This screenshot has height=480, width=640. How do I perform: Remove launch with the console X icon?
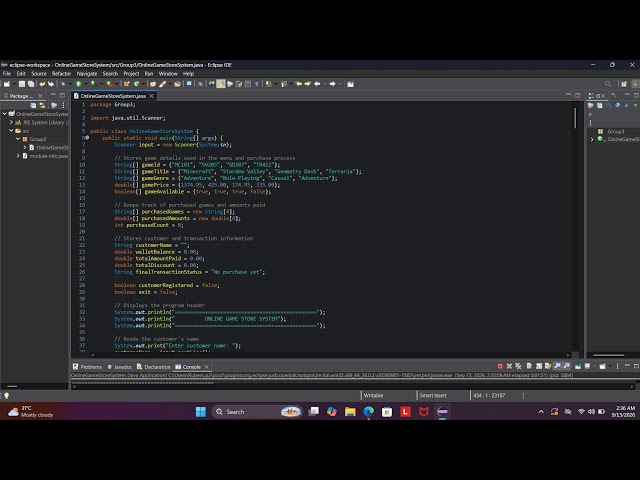509,366
